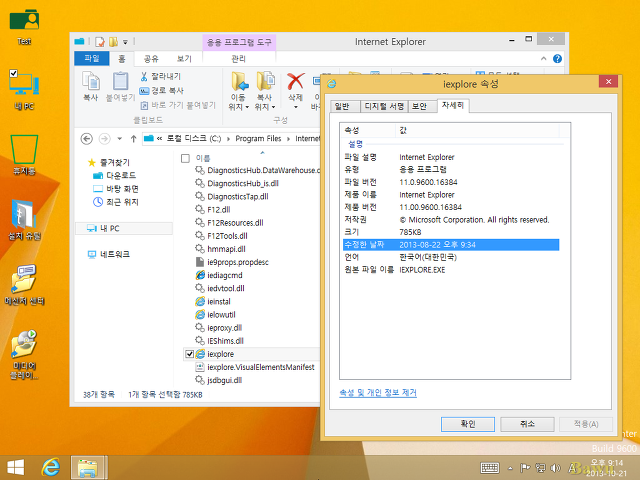The width and height of the screenshot is (640, 480).
Task: Click Program Files in the address breadcrumb
Action: coord(258,139)
